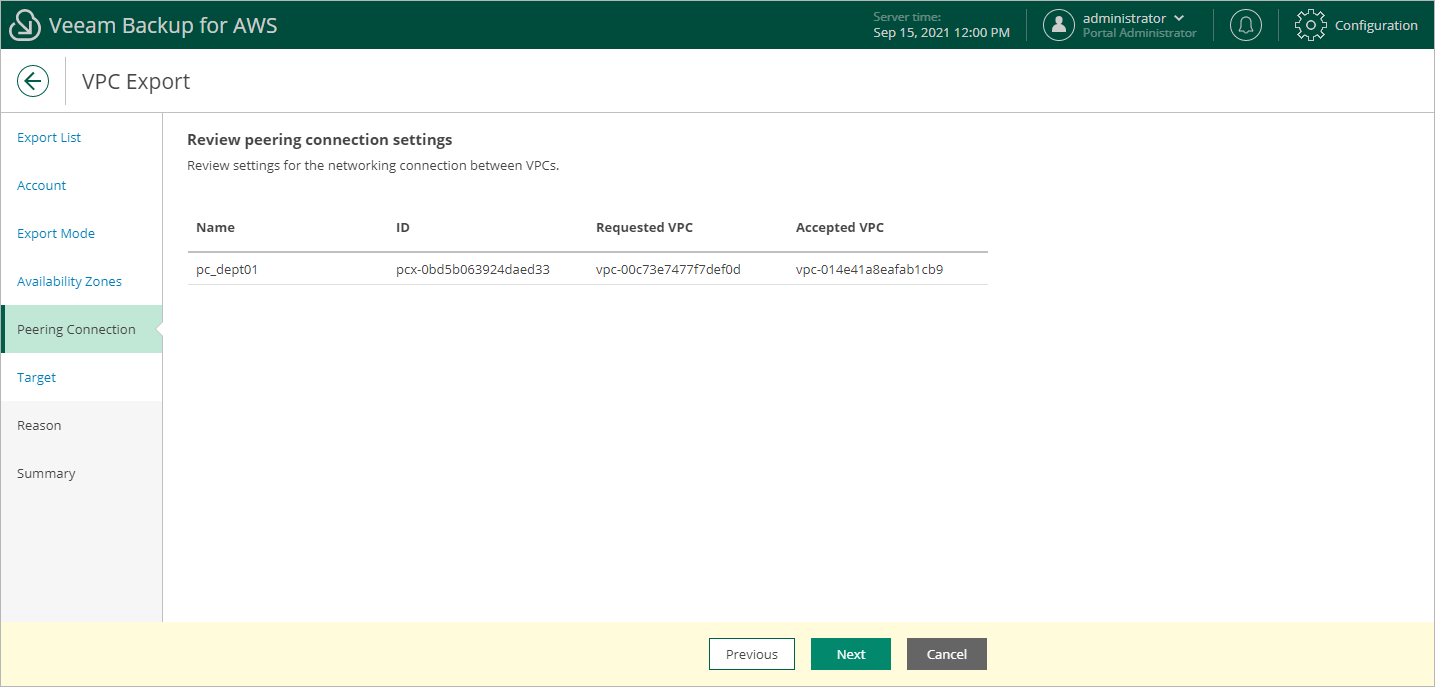Expand the administrator account dropdown
Image resolution: width=1435 pixels, height=687 pixels.
click(x=1180, y=17)
